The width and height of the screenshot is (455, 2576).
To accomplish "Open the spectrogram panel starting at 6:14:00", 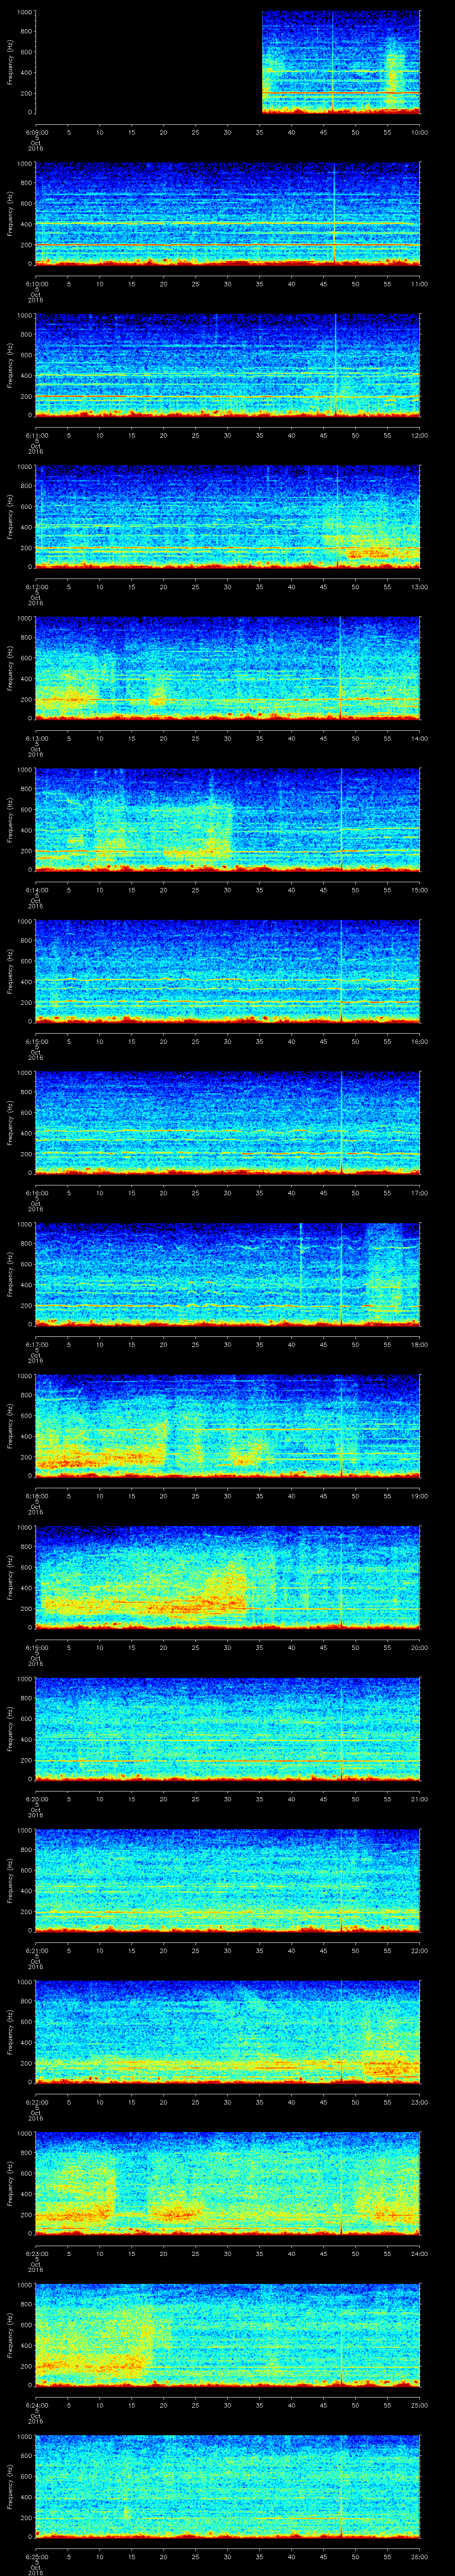I will pyautogui.click(x=228, y=819).
